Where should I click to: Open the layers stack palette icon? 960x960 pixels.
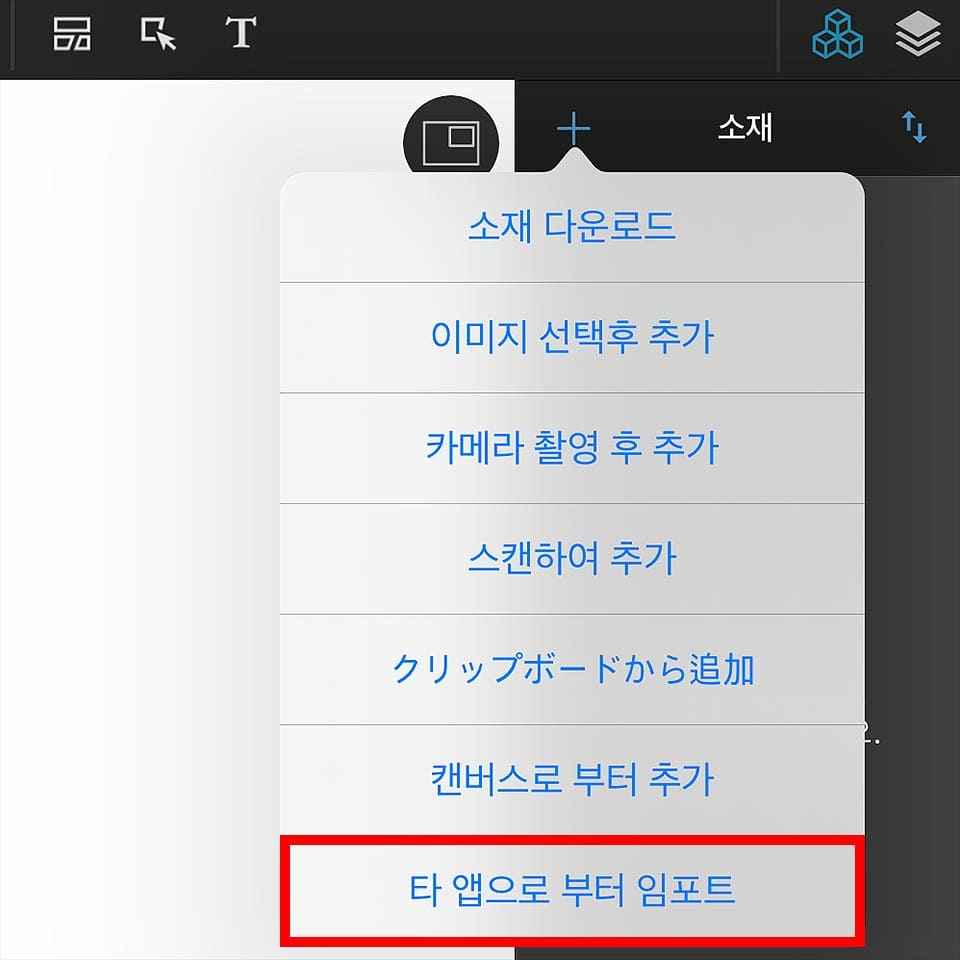point(918,34)
